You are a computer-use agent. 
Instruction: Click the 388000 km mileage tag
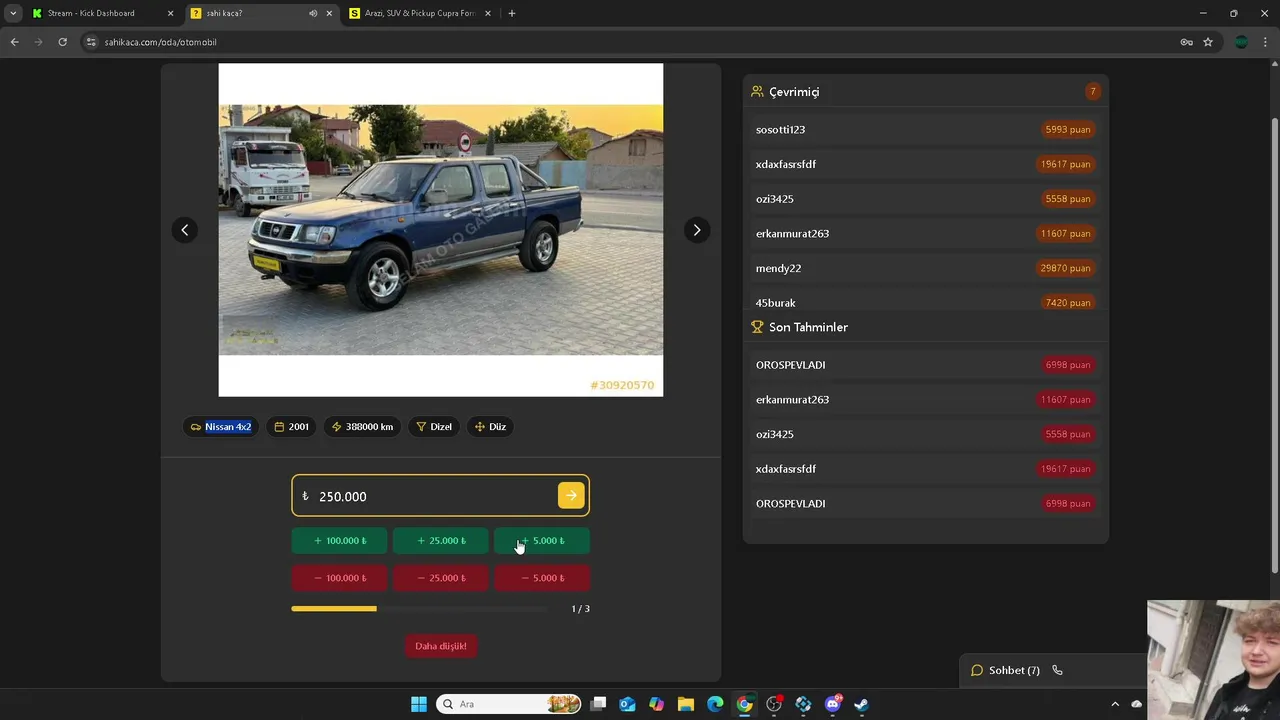[362, 427]
